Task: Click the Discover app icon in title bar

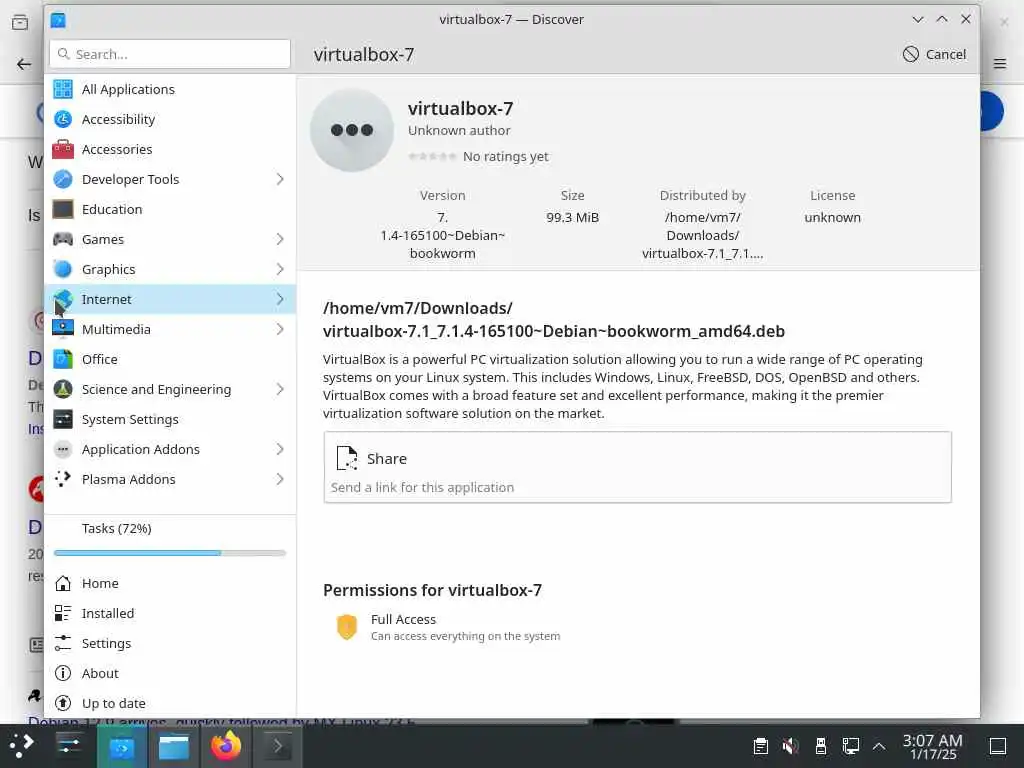Action: pyautogui.click(x=58, y=20)
